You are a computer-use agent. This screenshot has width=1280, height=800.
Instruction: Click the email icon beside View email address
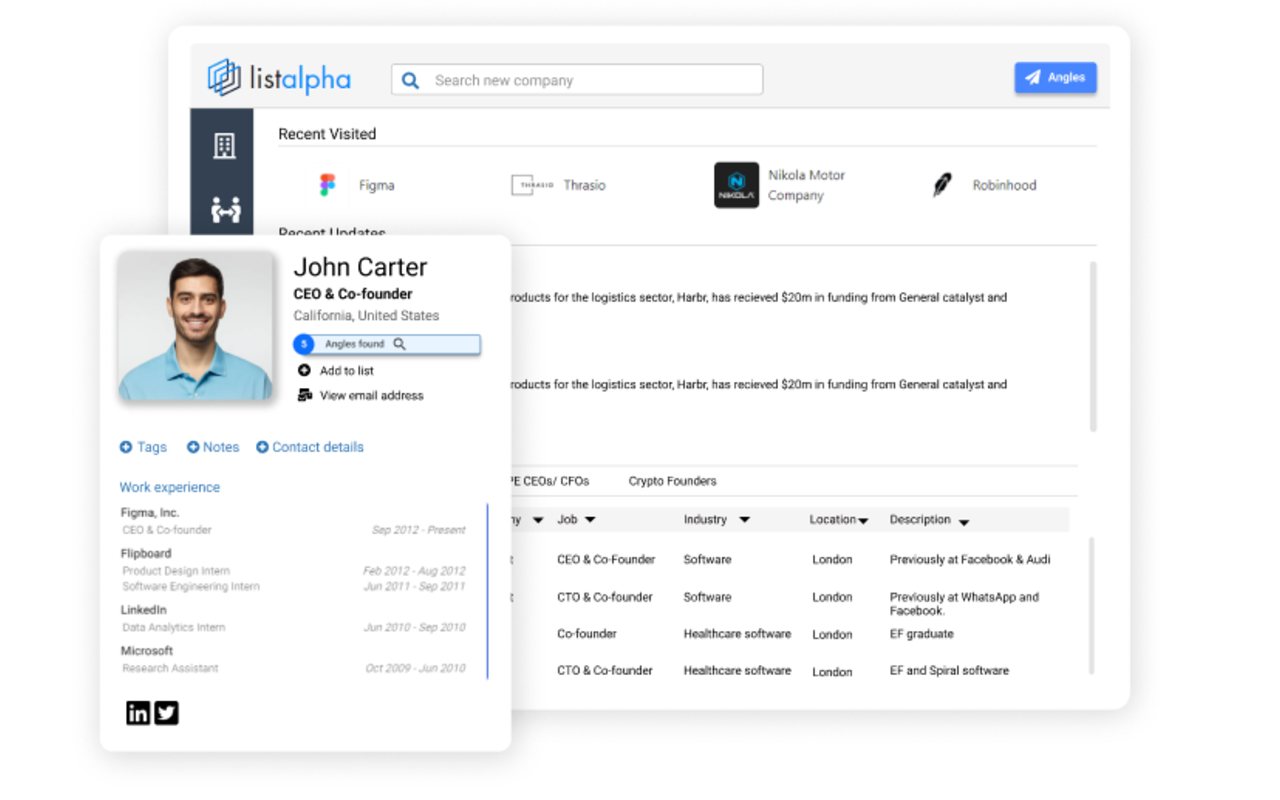tap(305, 394)
